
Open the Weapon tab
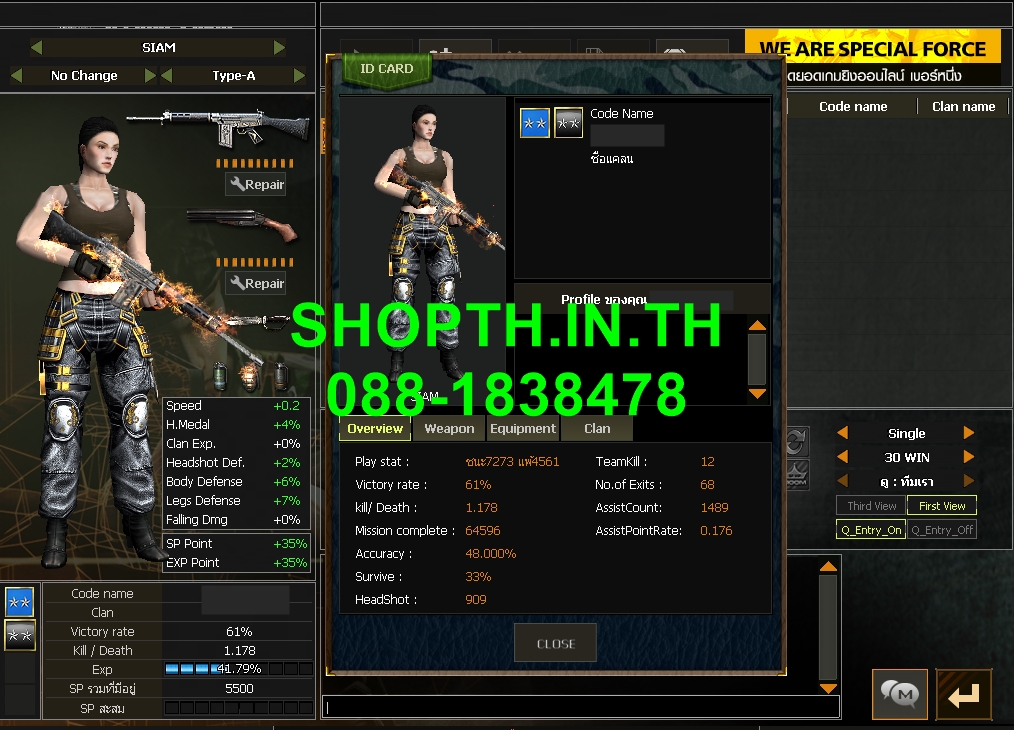449,429
